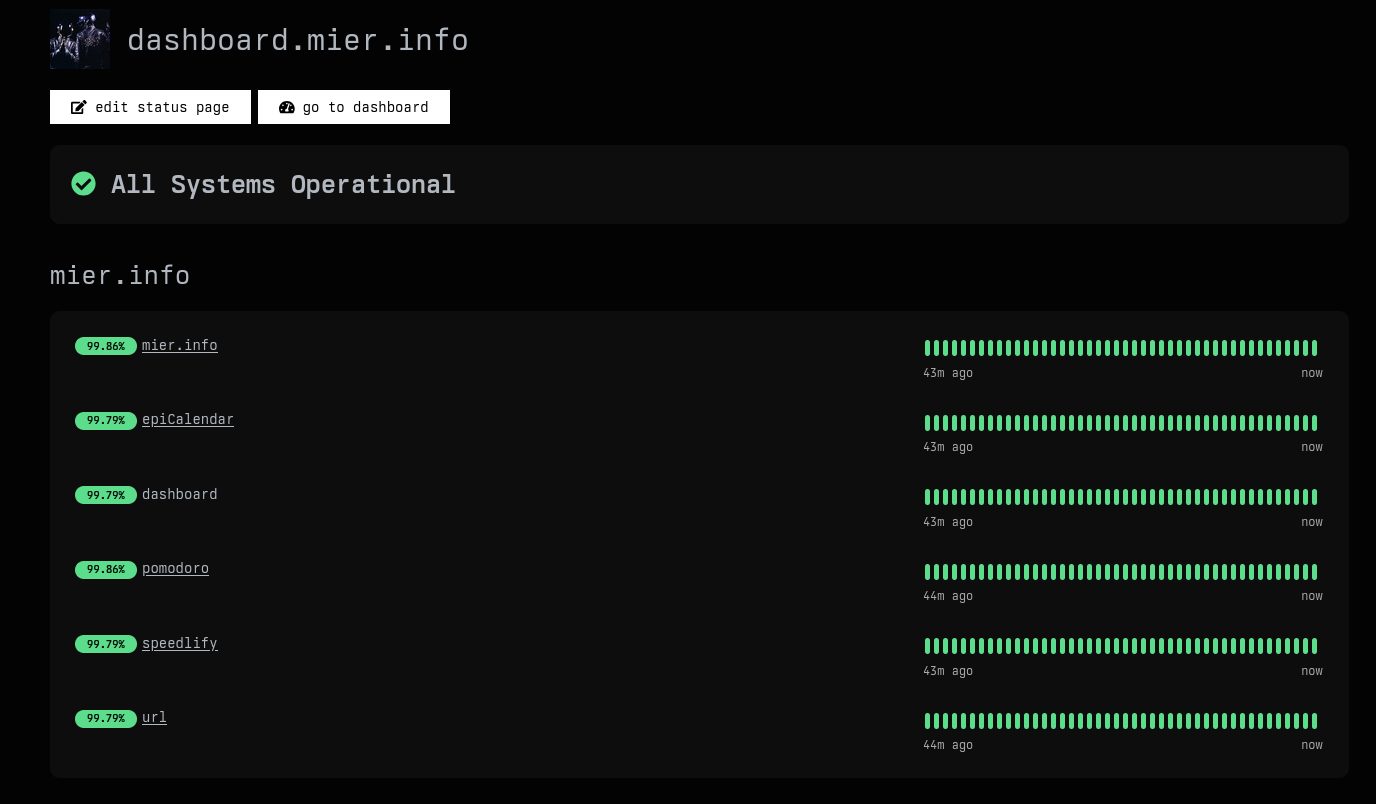Open the url monitor link

[x=154, y=717]
